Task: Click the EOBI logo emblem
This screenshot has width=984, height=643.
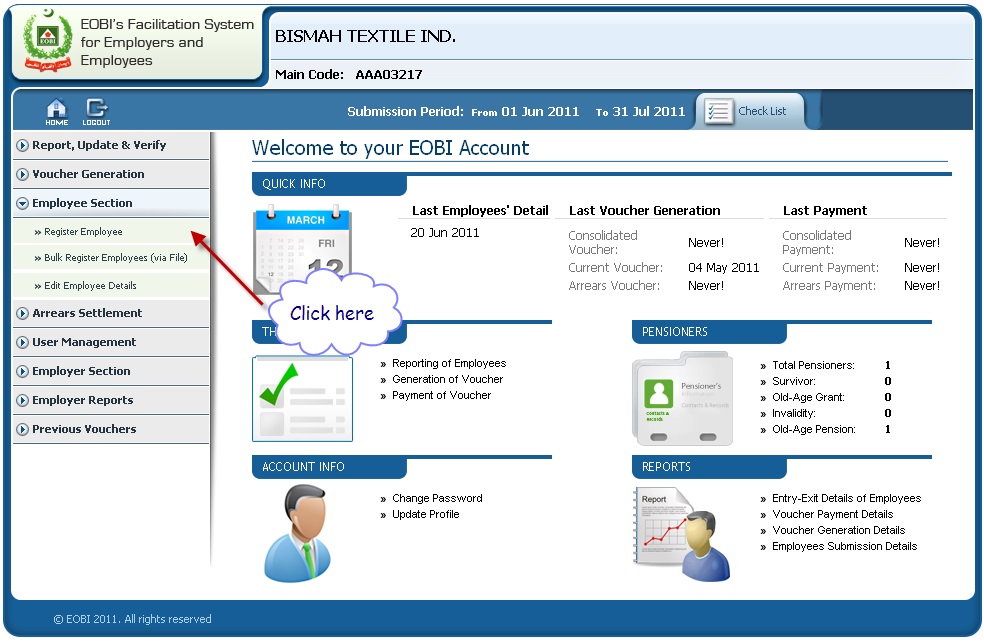Action: tap(48, 41)
